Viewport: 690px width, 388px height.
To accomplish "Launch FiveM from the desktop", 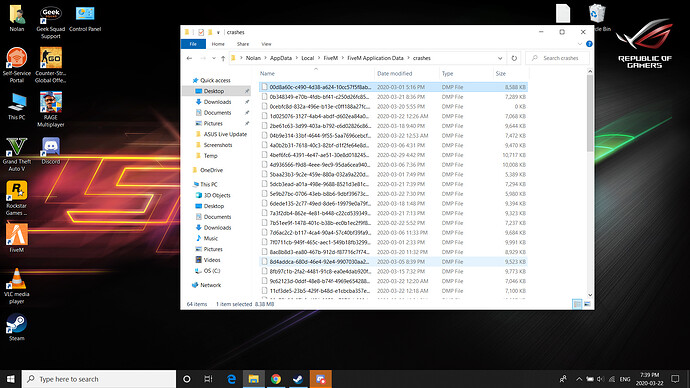I will (17, 238).
